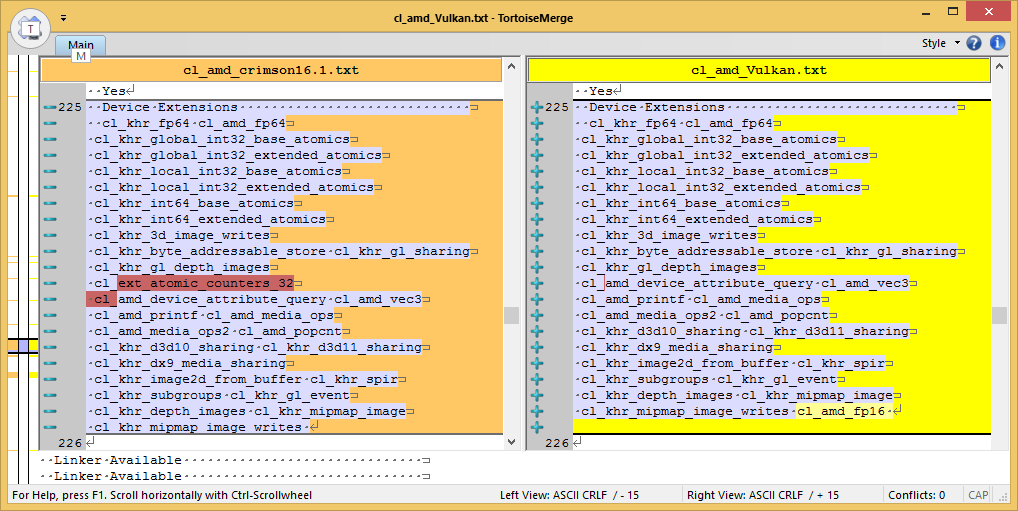
Task: Click the blue About info icon
Action: pyautogui.click(x=997, y=43)
